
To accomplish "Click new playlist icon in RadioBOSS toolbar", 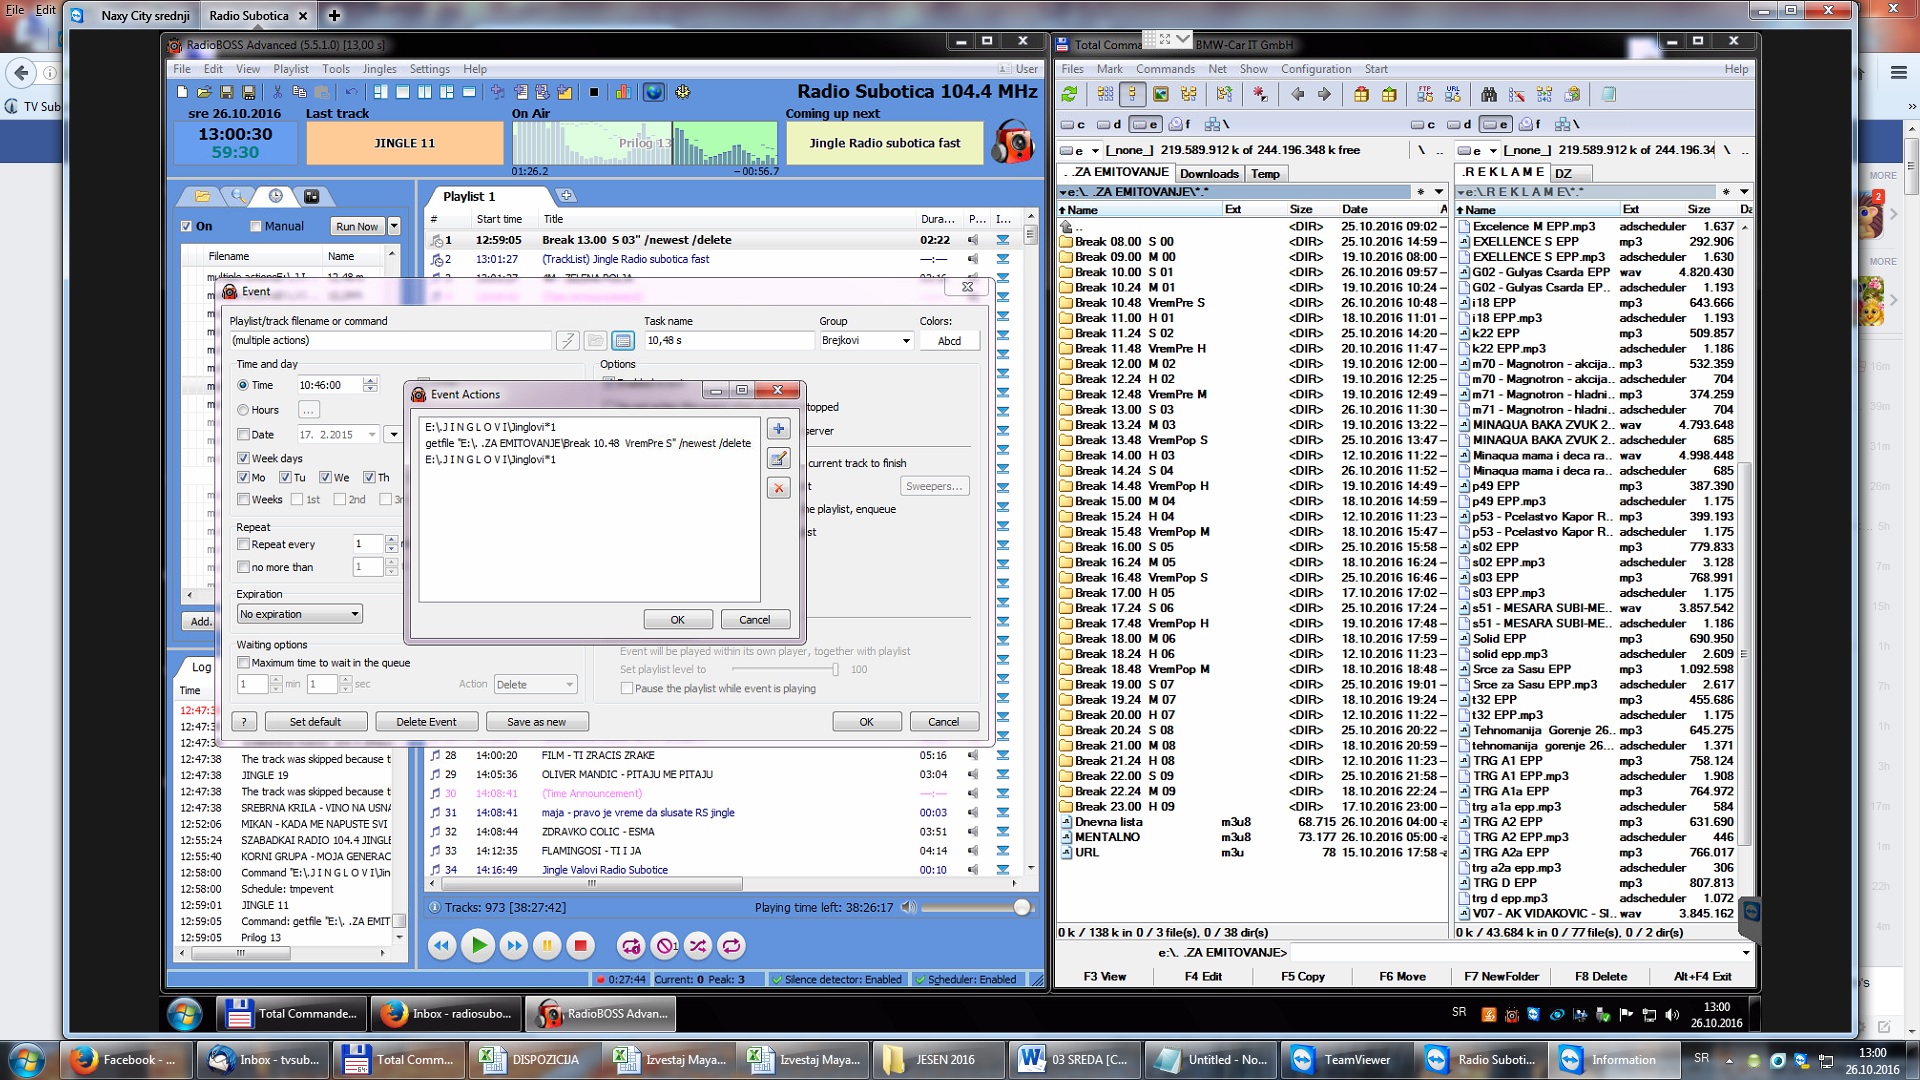I will [x=182, y=92].
